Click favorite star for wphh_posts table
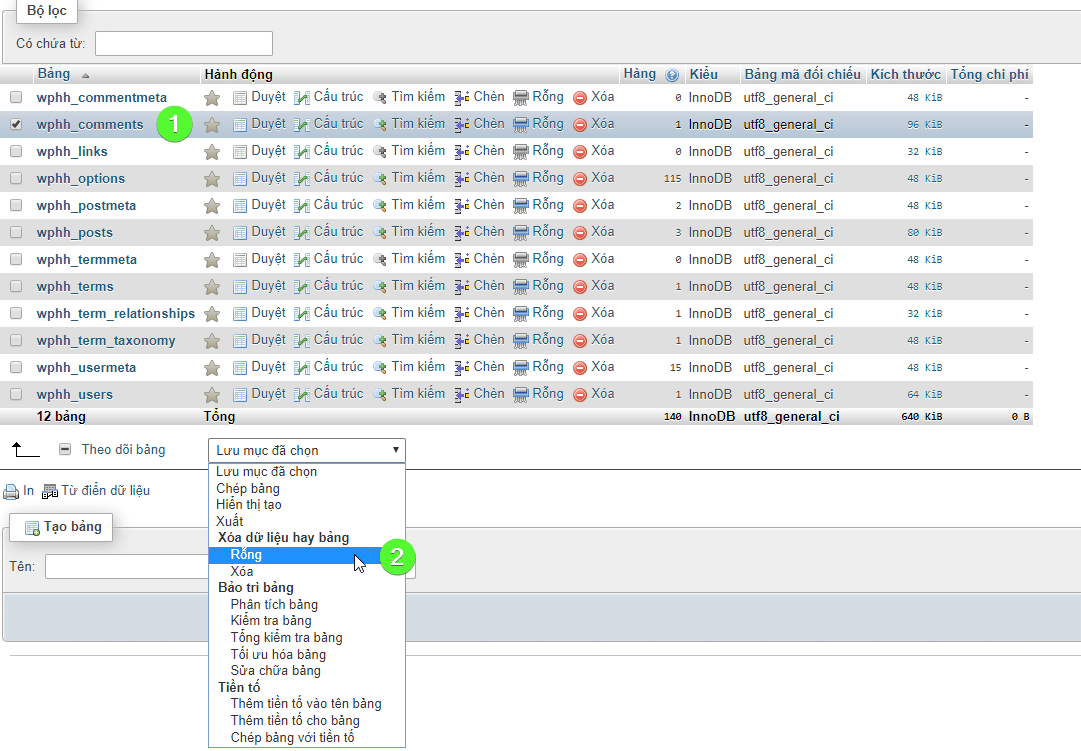Image resolution: width=1081 pixels, height=751 pixels. [212, 233]
